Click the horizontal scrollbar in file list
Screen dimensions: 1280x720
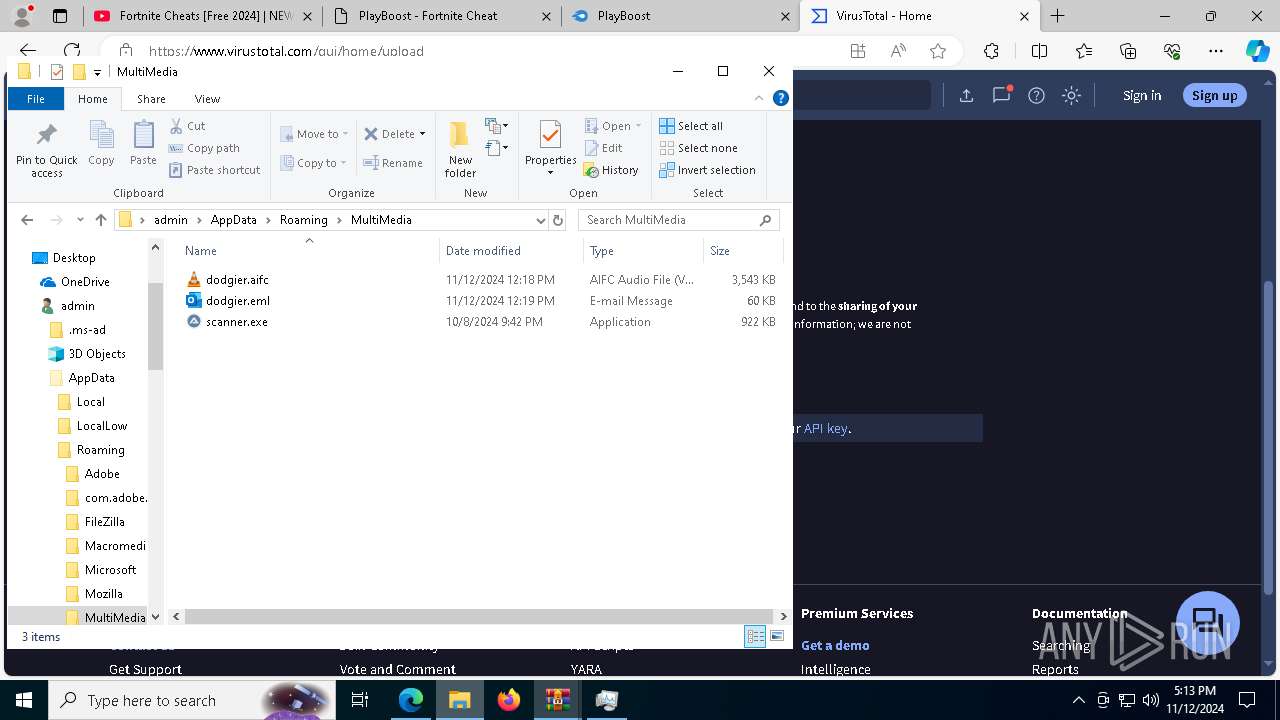point(479,617)
